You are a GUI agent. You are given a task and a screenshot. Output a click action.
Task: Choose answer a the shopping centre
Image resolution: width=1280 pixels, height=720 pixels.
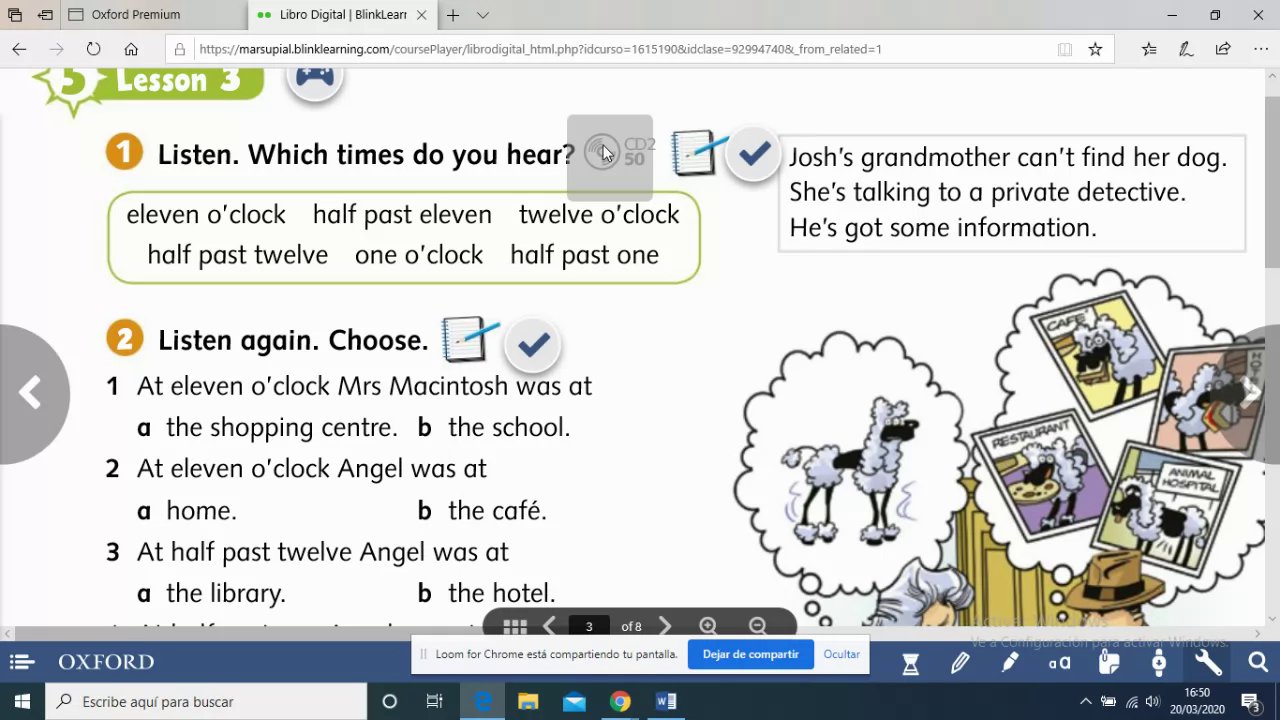click(267, 427)
